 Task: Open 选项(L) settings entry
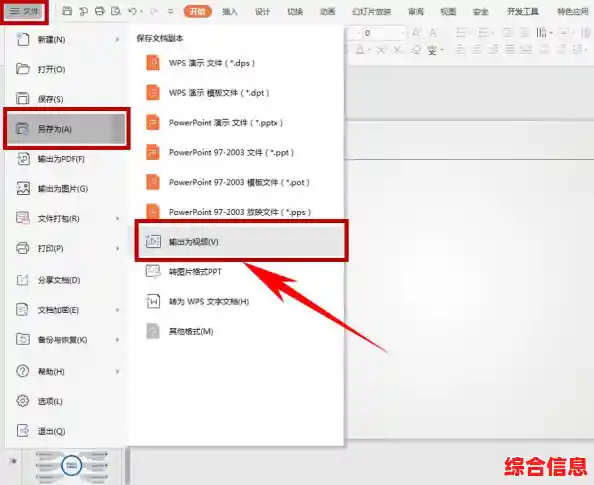pos(67,401)
